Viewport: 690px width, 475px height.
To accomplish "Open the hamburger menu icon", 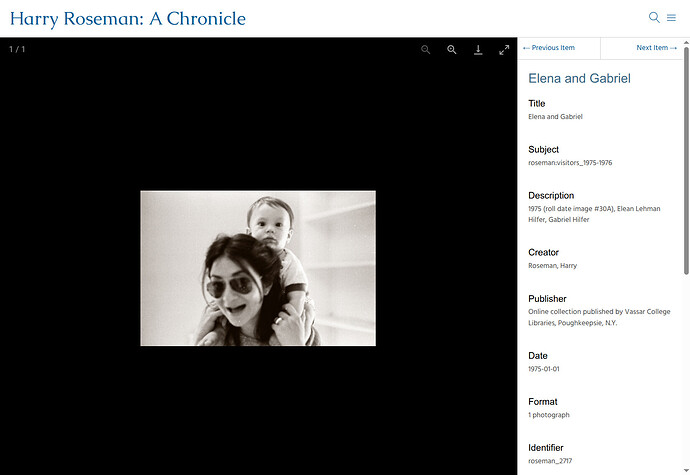I will (671, 18).
